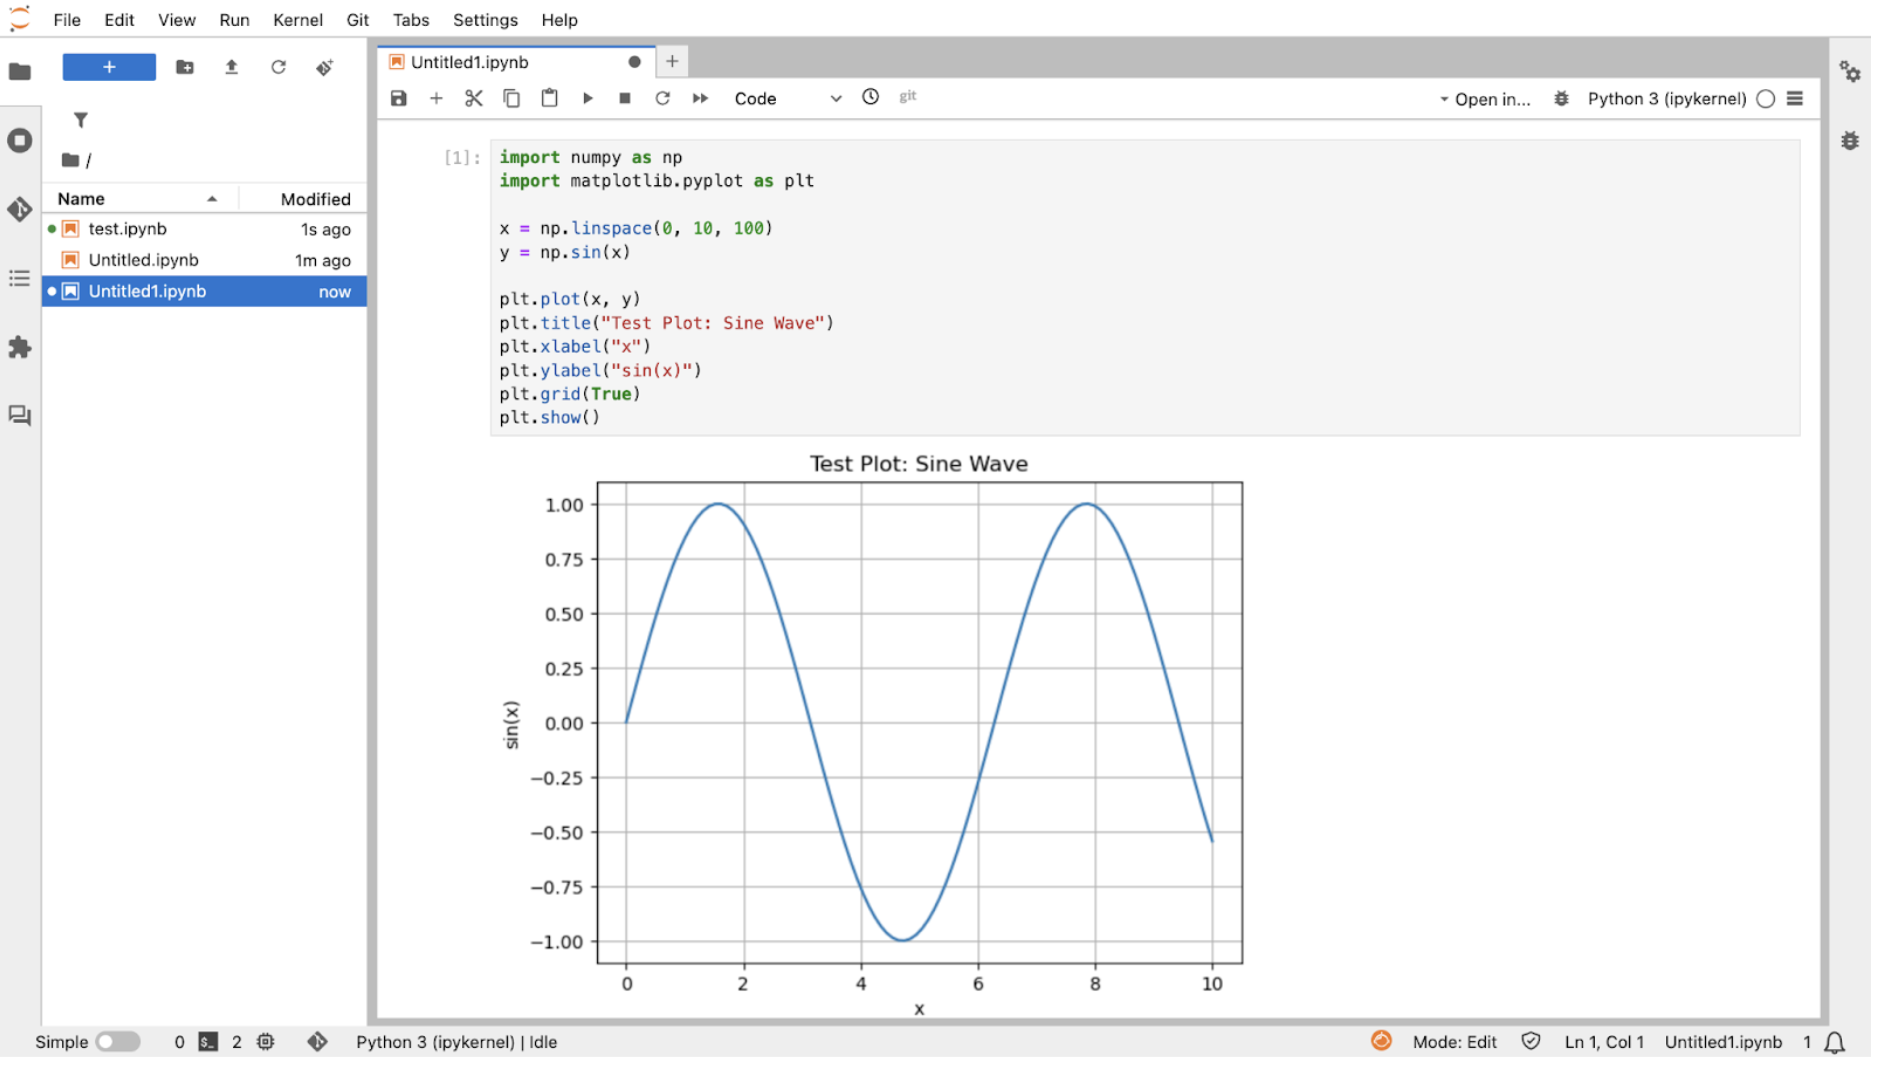Screen dimensions: 1880x1068
Task: Clone a Git repository icon
Action: click(325, 67)
